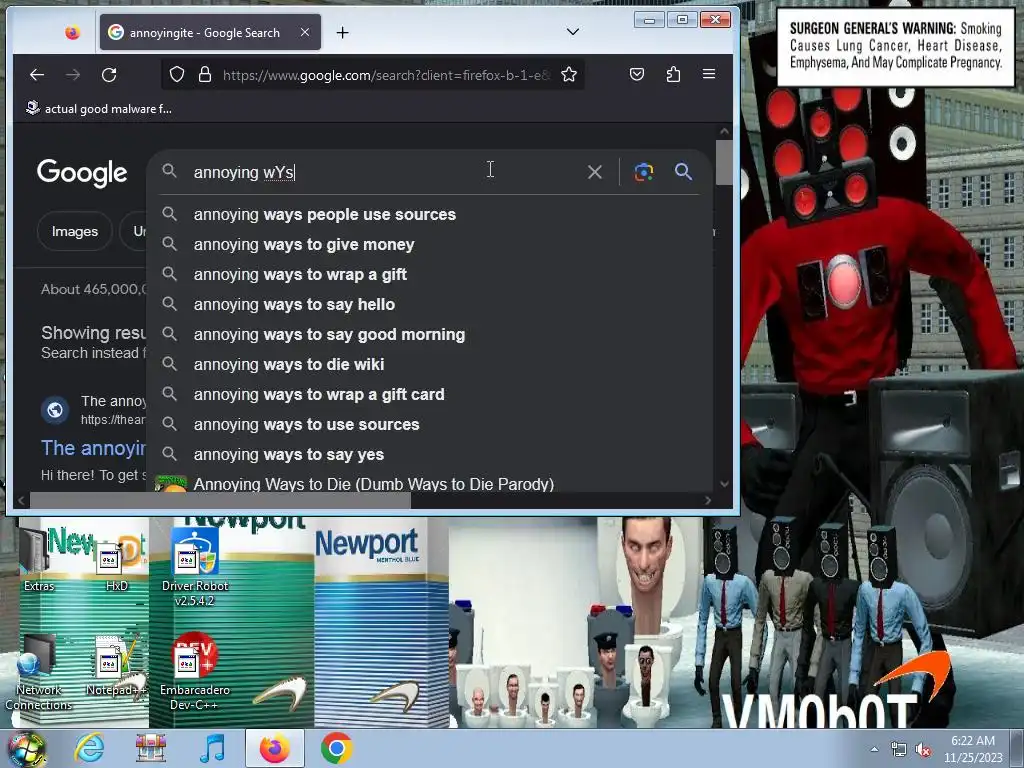Open the Firefox hamburger application menu
This screenshot has width=1024, height=768.
709,74
